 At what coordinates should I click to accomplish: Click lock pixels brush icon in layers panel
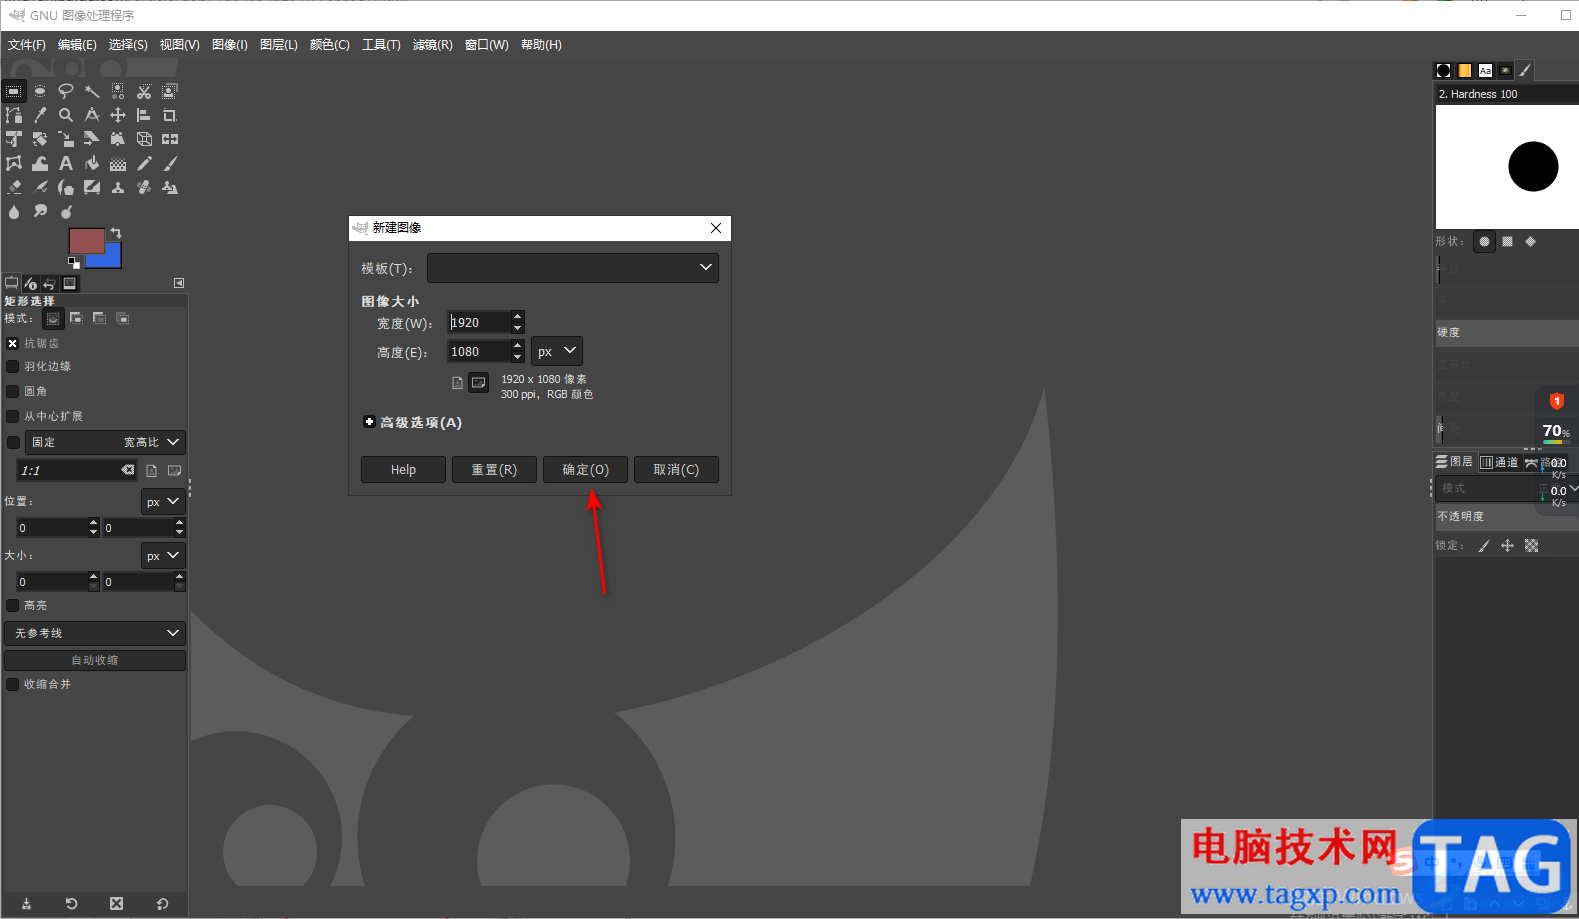coord(1484,546)
